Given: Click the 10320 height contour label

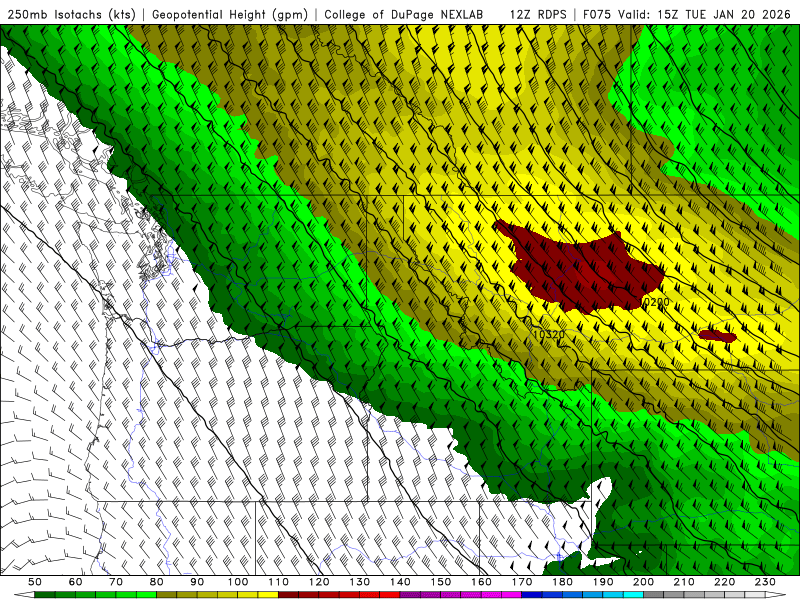Looking at the screenshot, I should pos(548,334).
